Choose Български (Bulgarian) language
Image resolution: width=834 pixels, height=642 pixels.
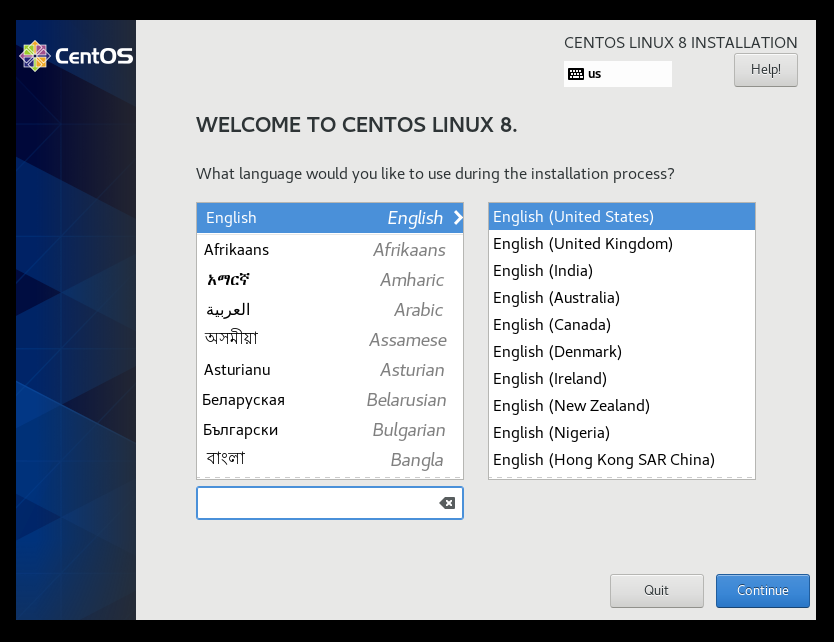[330, 430]
